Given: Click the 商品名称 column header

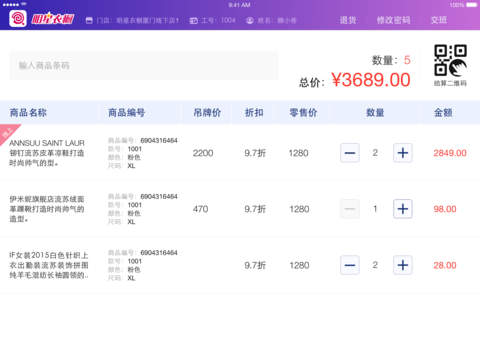Looking at the screenshot, I should [28, 113].
